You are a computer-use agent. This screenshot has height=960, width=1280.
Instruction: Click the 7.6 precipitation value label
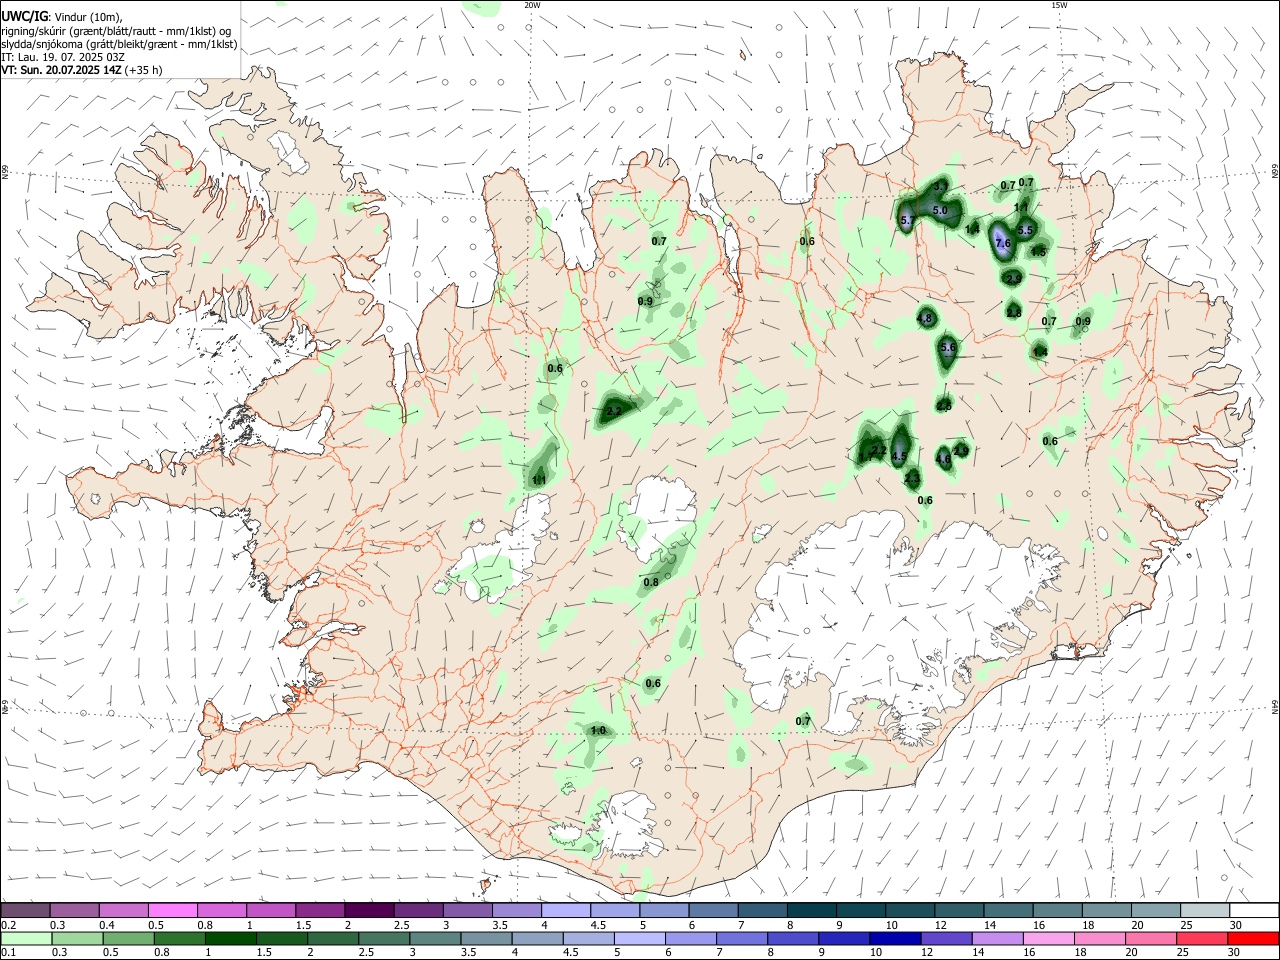[1003, 244]
